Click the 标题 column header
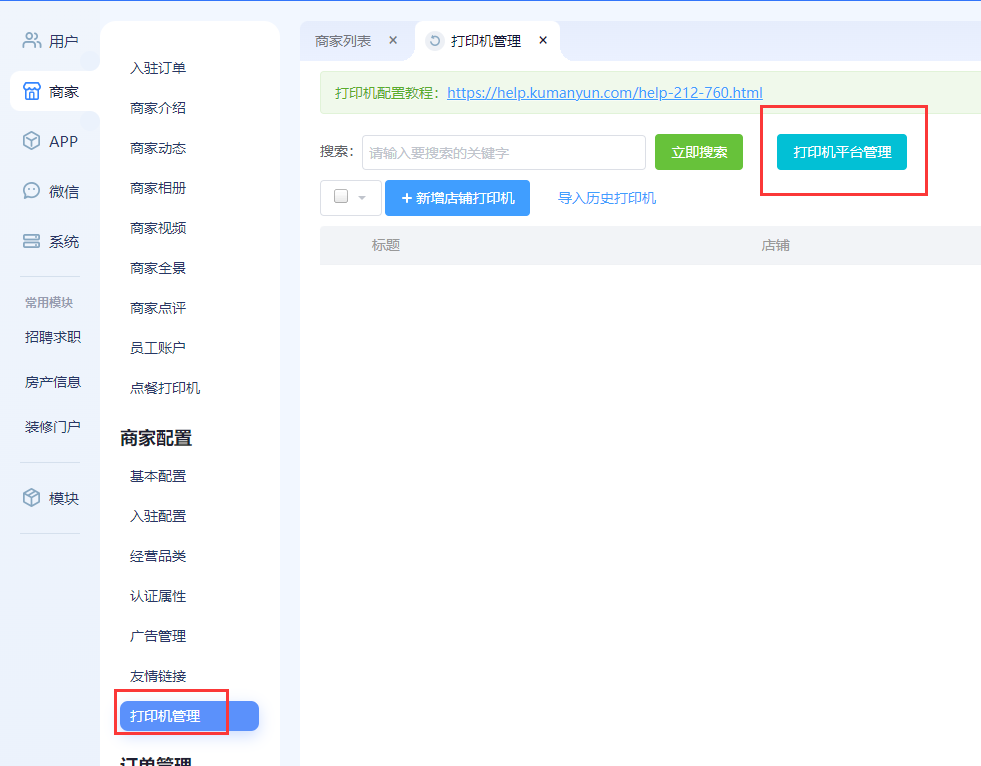The image size is (981, 766). (x=385, y=245)
